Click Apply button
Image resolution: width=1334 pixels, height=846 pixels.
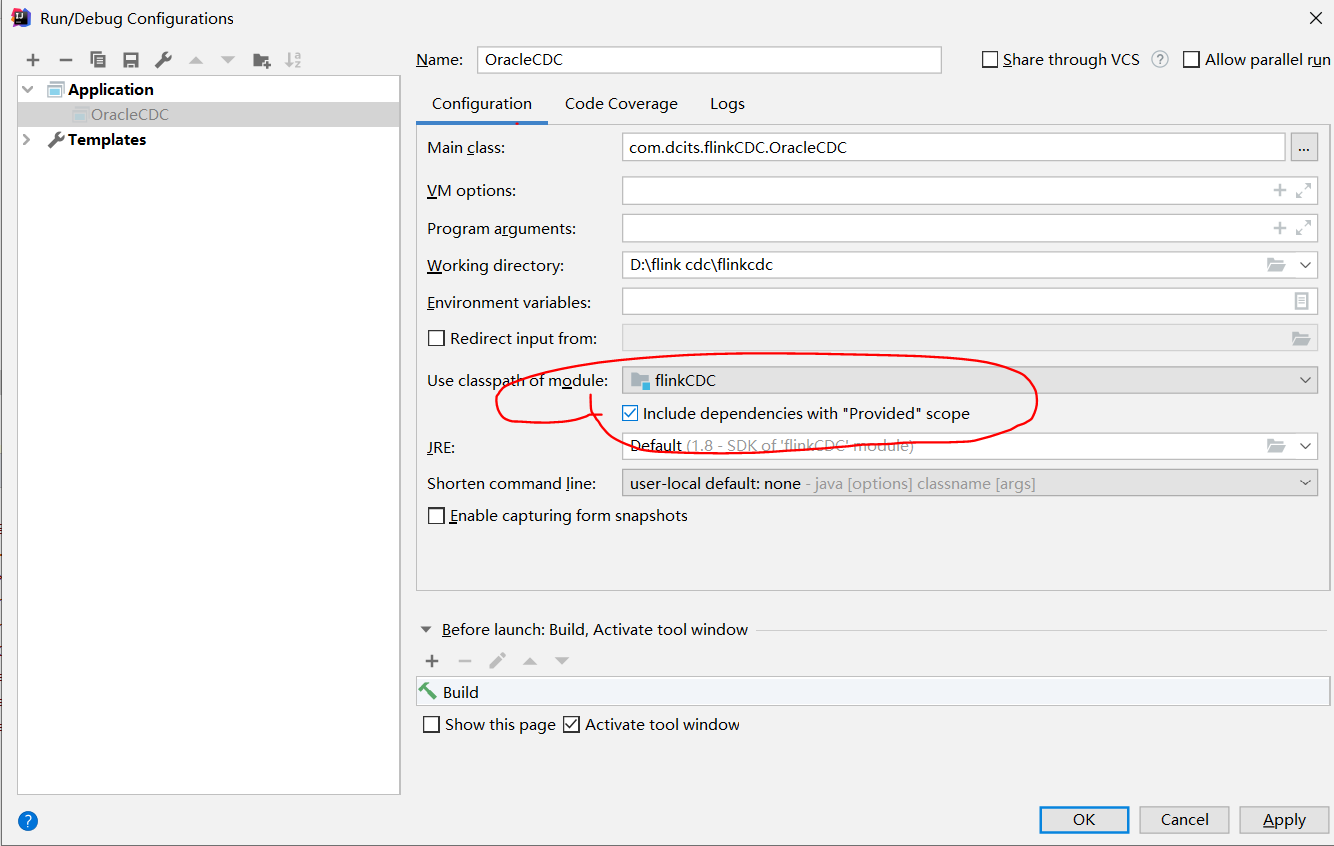[1284, 819]
